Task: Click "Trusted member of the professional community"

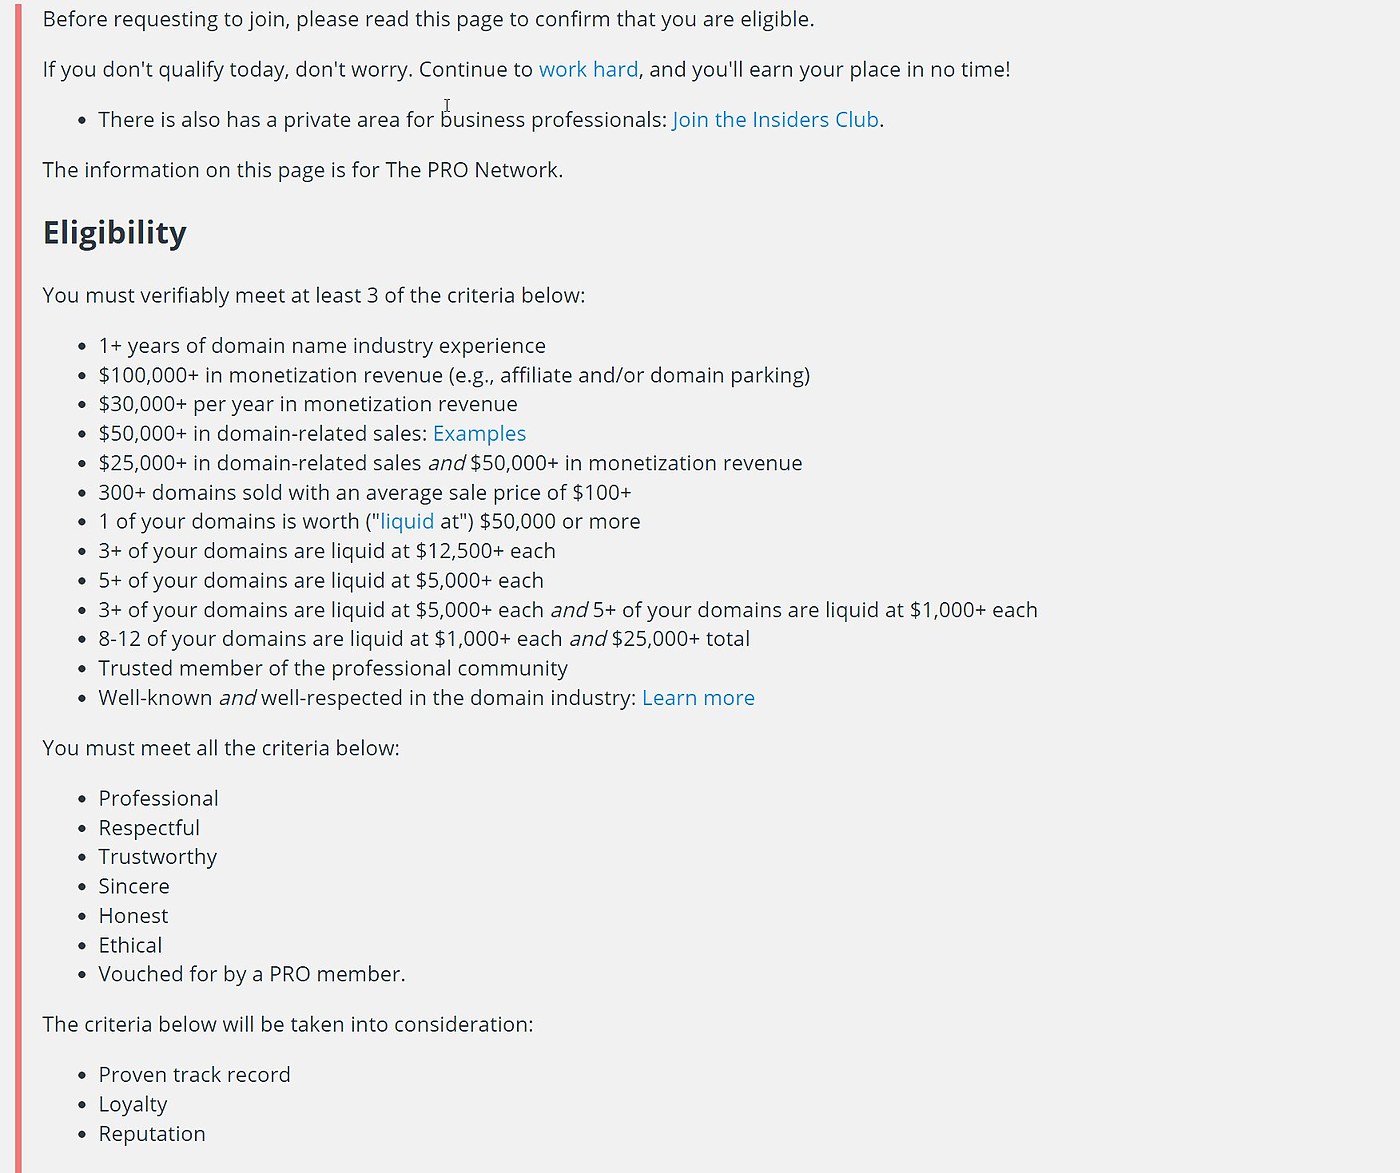Action: [333, 669]
